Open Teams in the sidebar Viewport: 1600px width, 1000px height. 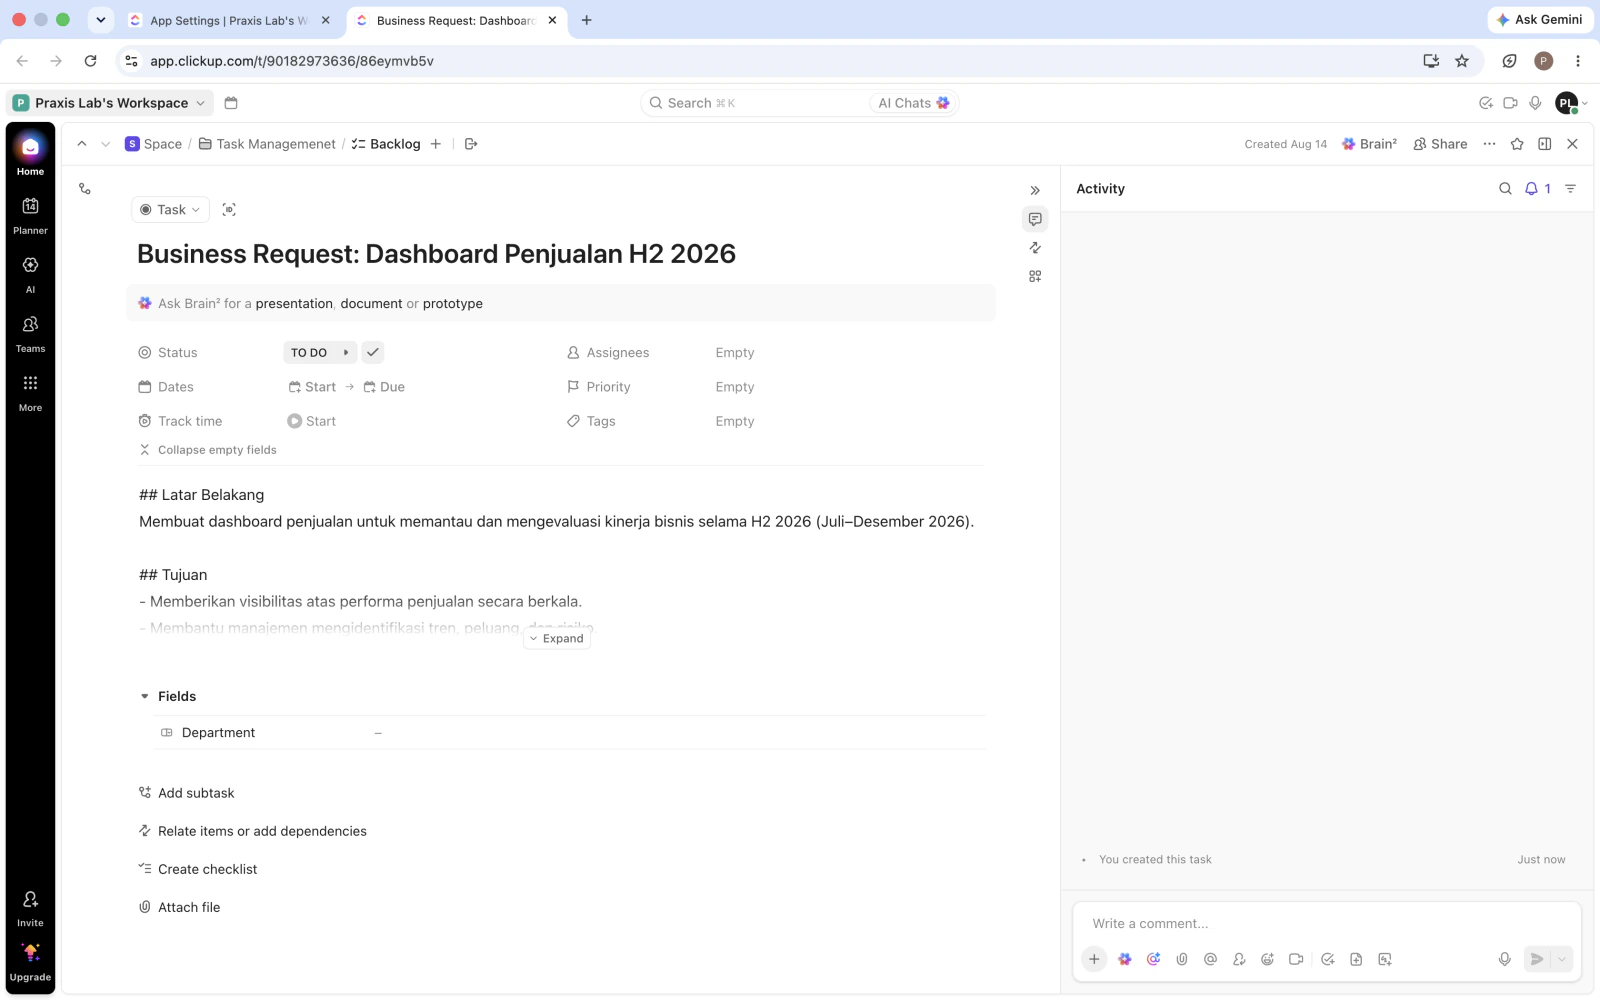(x=30, y=332)
